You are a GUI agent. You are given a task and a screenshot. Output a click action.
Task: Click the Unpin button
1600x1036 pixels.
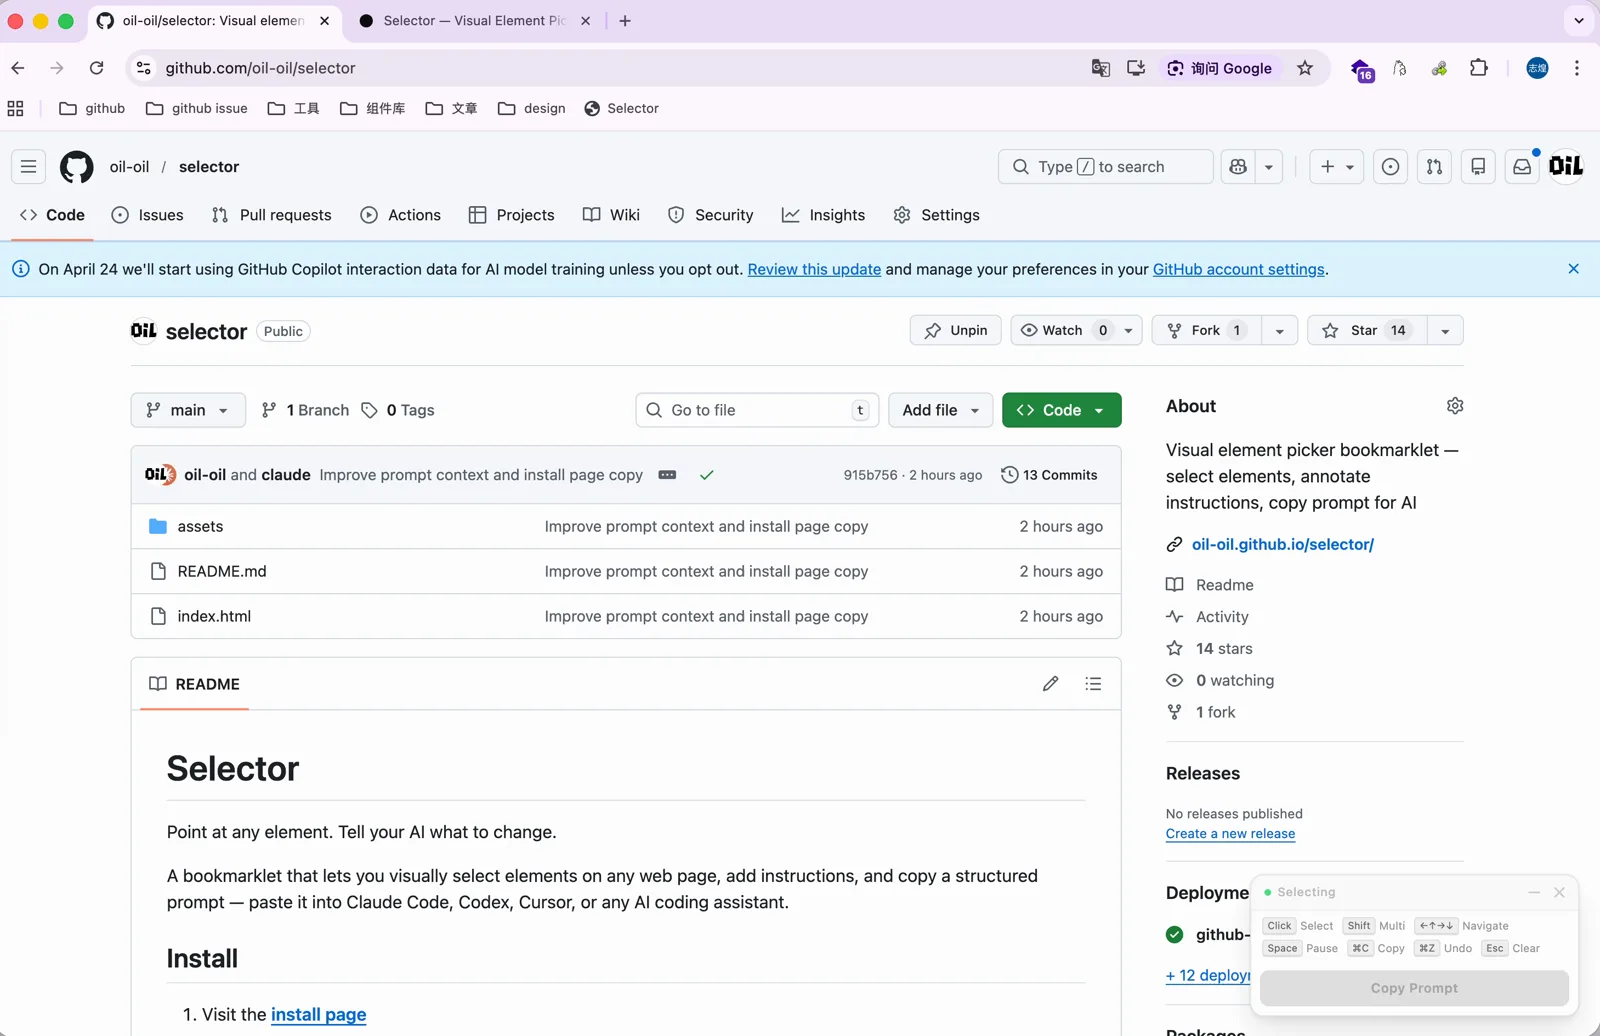pos(956,331)
